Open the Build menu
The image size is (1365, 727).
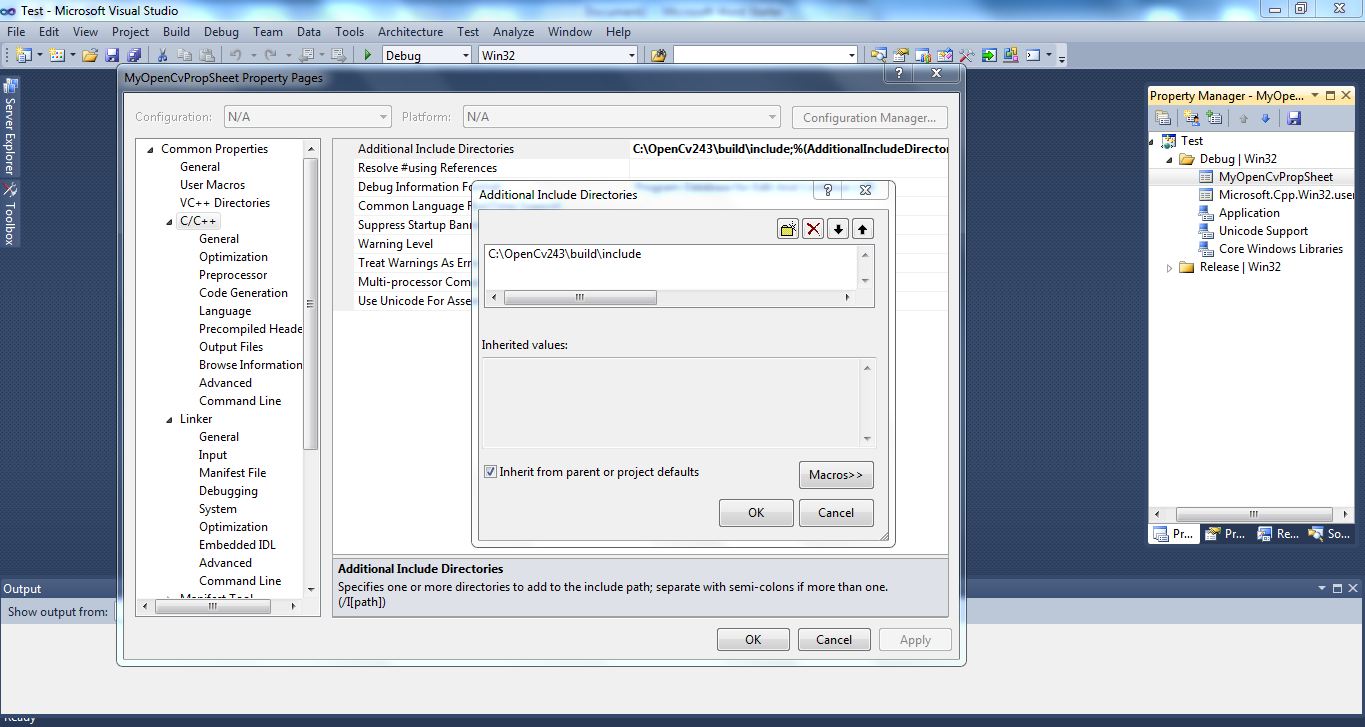(x=176, y=31)
